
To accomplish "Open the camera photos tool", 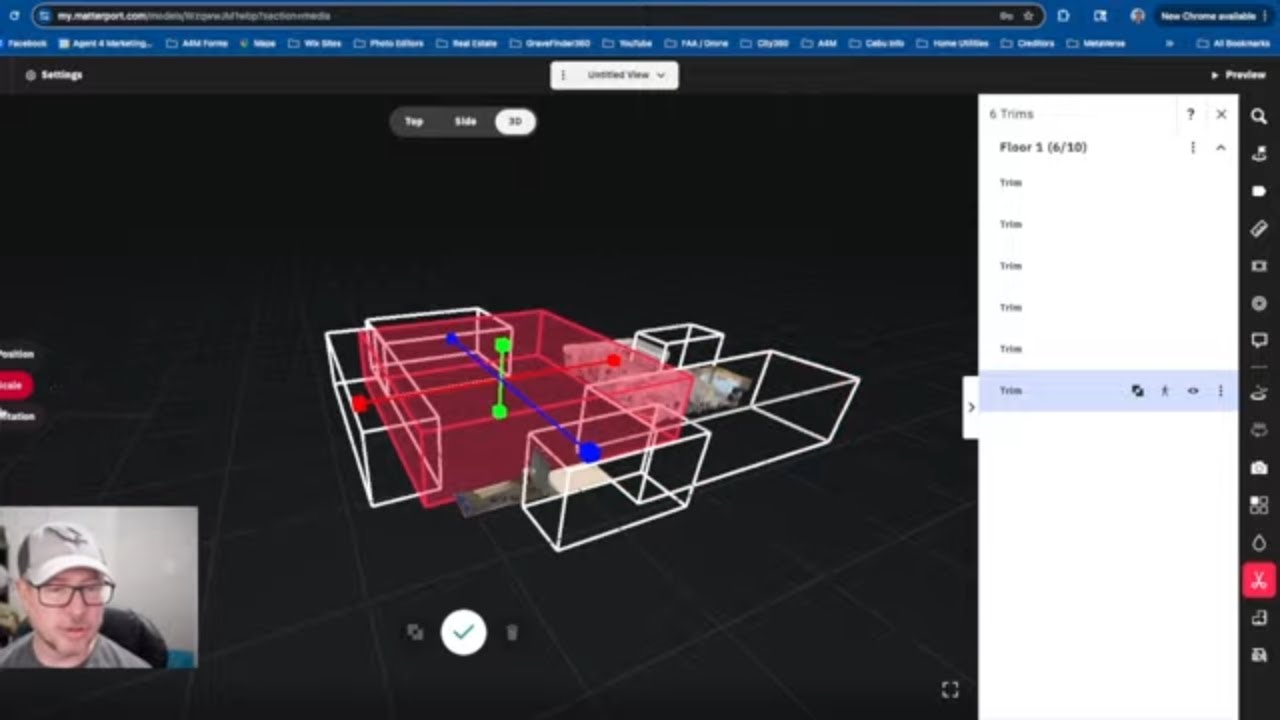I will click(1259, 467).
